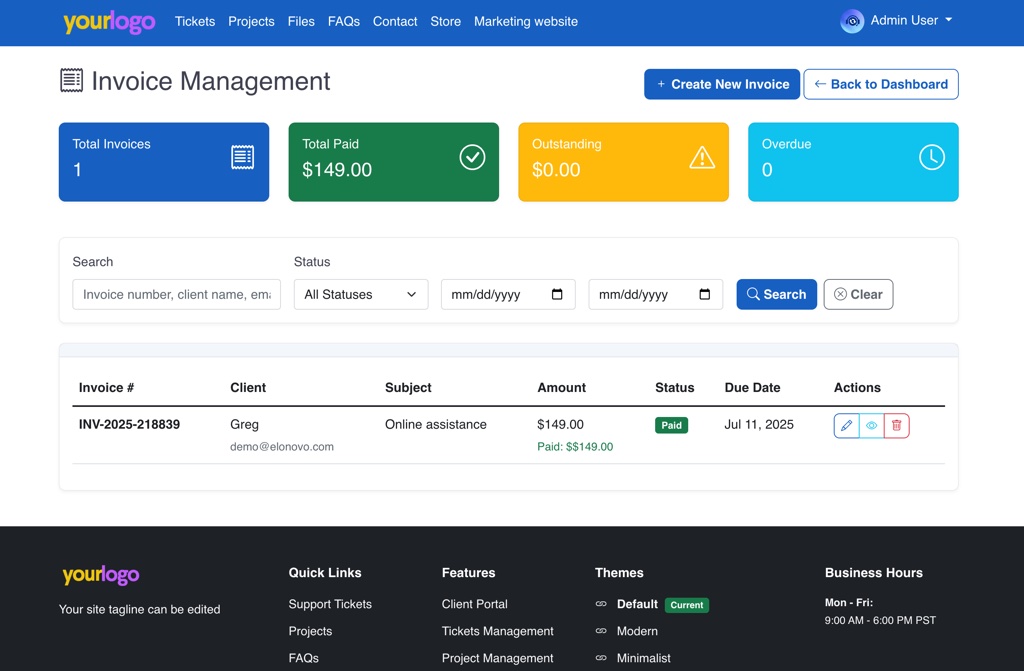The image size is (1024, 671).
Task: Open the Tickets menu item
Action: (195, 21)
